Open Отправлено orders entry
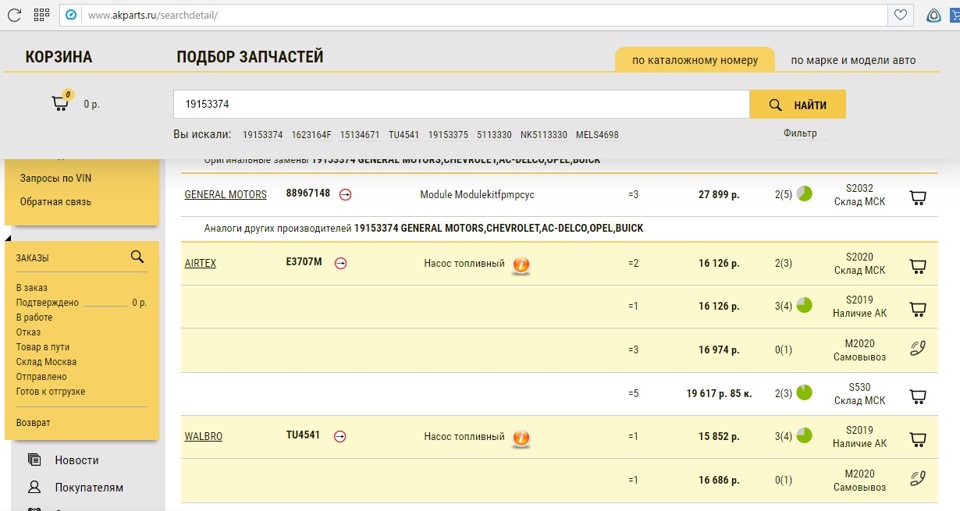960x511 pixels. tap(42, 376)
